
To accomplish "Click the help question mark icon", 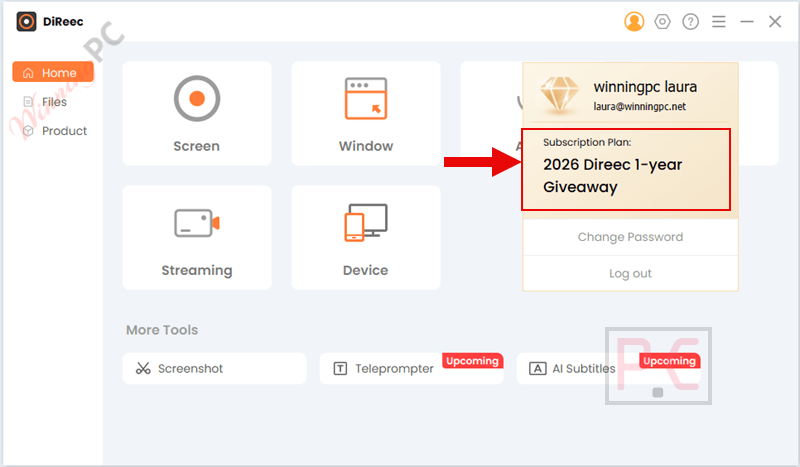I will click(690, 21).
